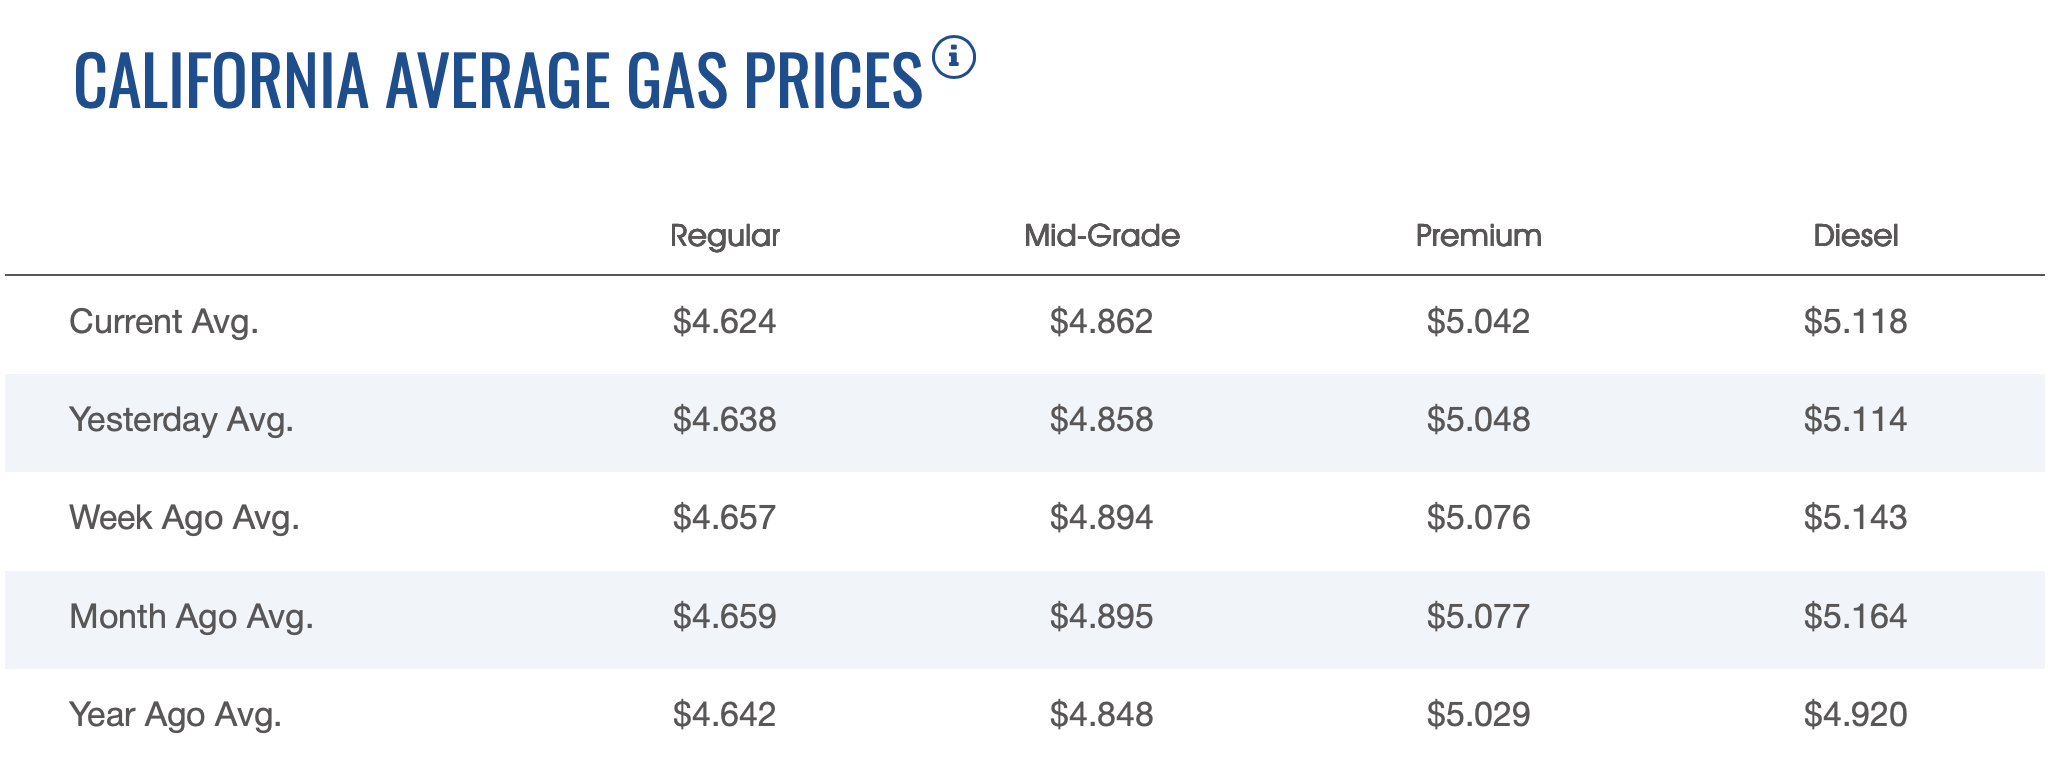
Task: Click the info icon beside the title
Action: point(953,58)
